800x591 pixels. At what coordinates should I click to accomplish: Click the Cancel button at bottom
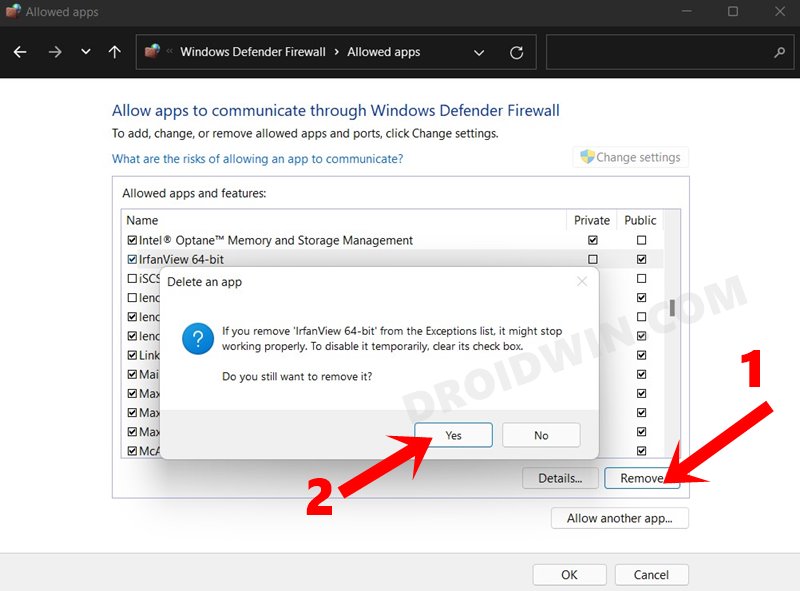[651, 575]
